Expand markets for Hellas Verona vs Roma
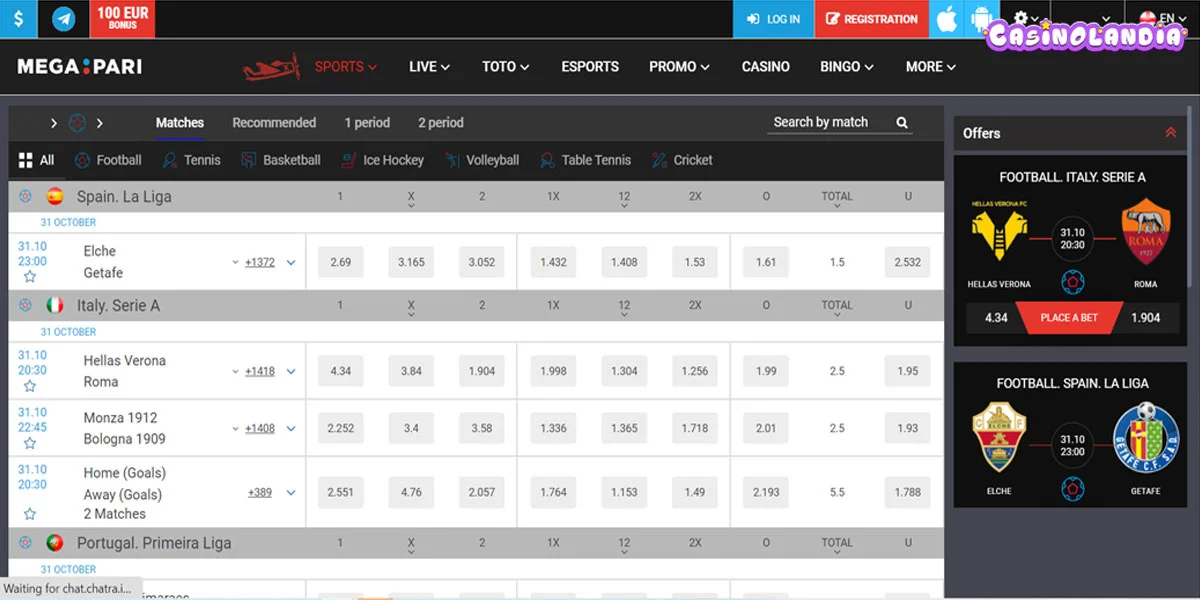Image resolution: width=1200 pixels, height=600 pixels. coord(291,371)
